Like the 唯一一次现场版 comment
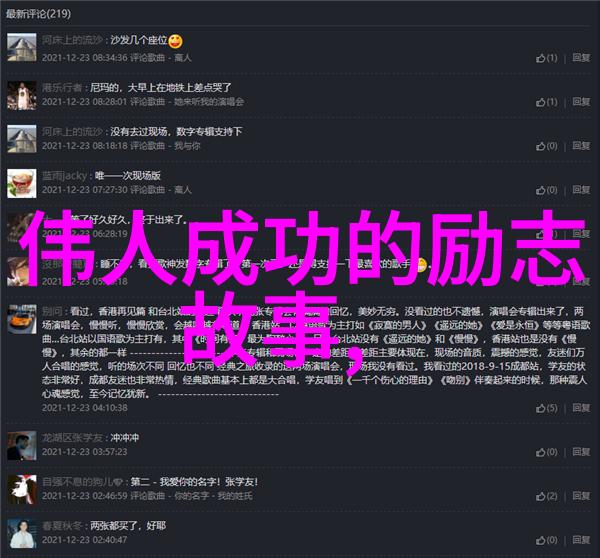Viewport: 600px width, 558px height. tap(546, 190)
